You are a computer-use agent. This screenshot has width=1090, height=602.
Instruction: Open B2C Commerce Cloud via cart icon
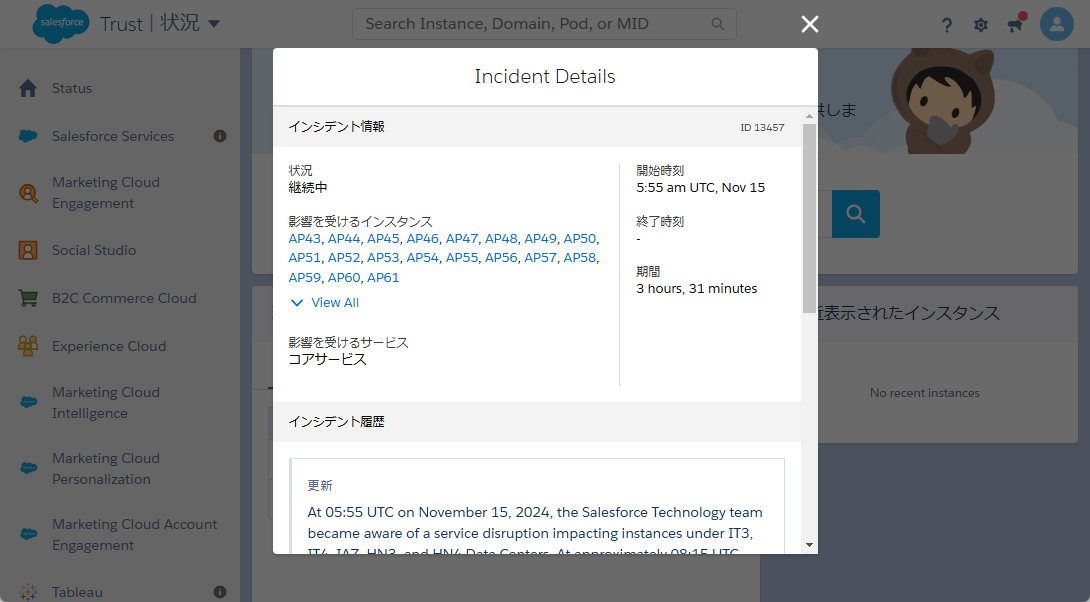pyautogui.click(x=28, y=297)
